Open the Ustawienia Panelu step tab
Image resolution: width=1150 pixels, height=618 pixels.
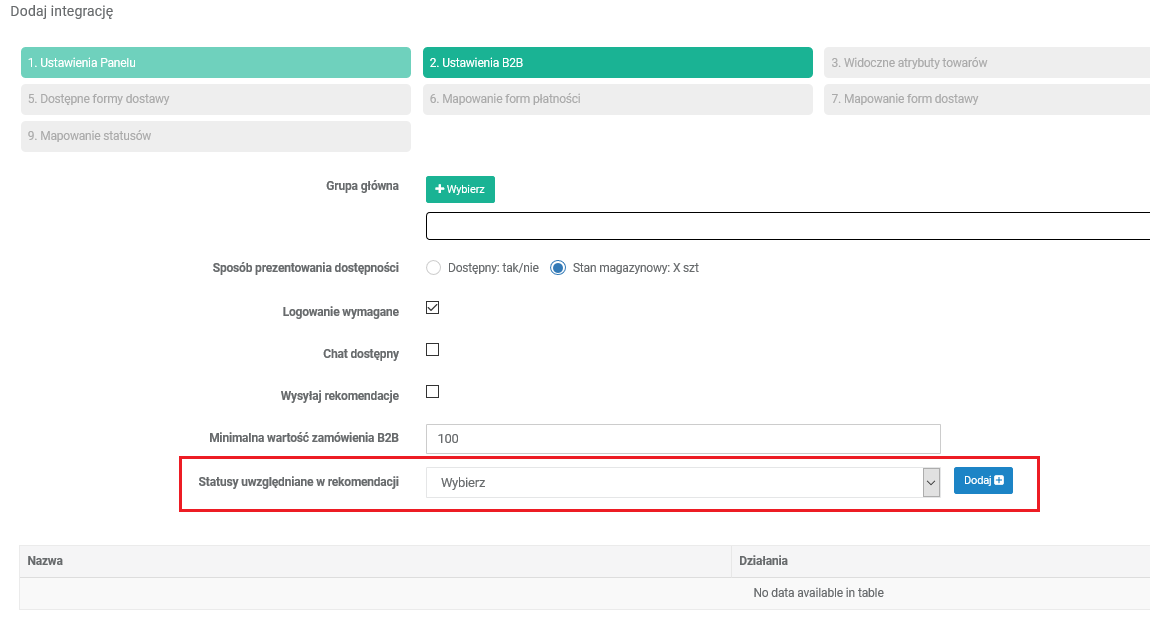(x=215, y=62)
